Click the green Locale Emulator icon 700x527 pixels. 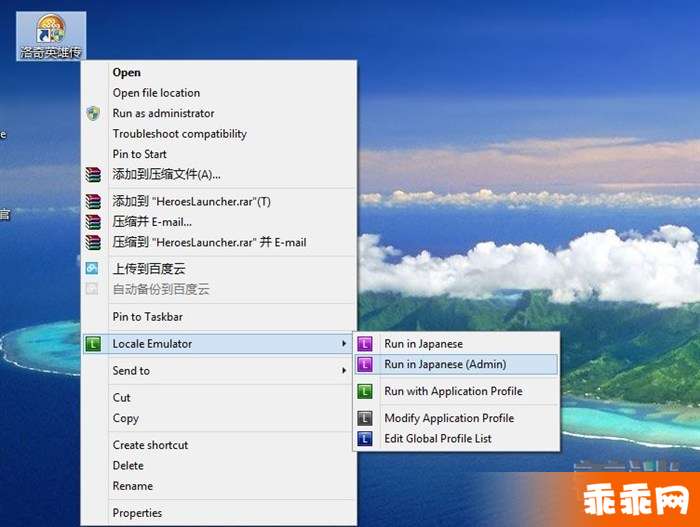(93, 344)
